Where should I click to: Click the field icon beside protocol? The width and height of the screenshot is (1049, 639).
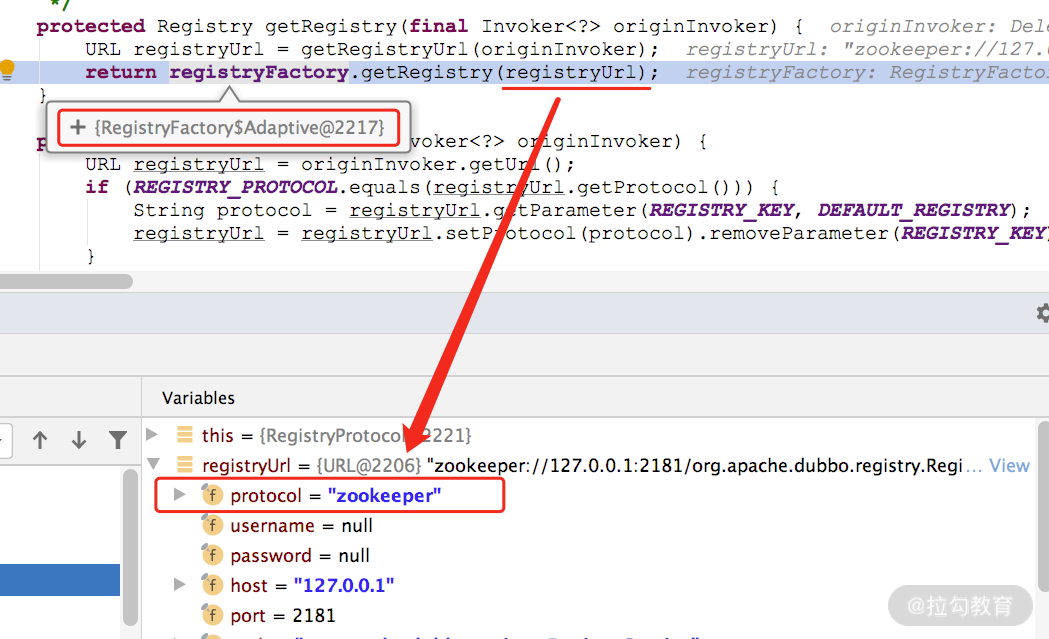coord(211,495)
